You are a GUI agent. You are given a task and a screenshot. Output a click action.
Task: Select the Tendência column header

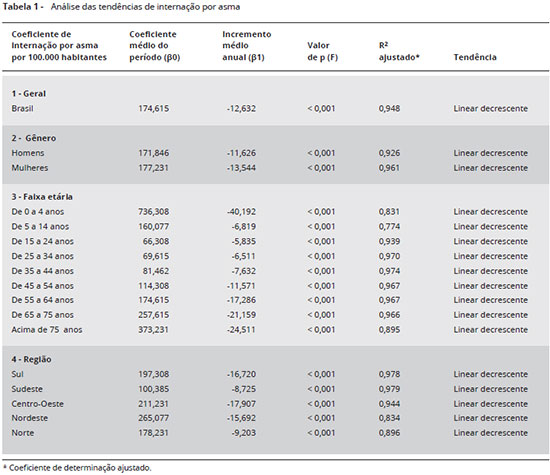(475, 57)
